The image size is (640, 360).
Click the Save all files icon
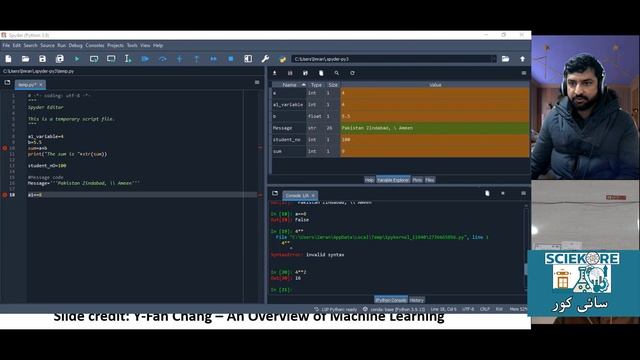click(60, 59)
